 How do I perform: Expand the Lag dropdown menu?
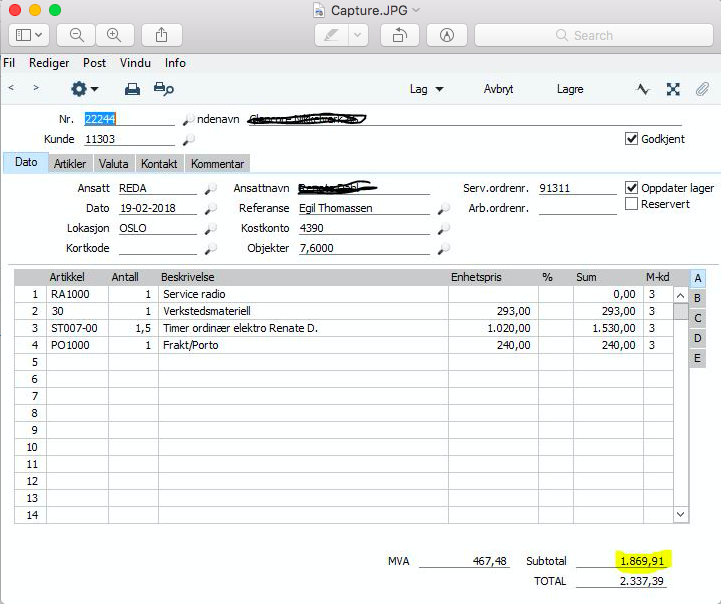(426, 89)
